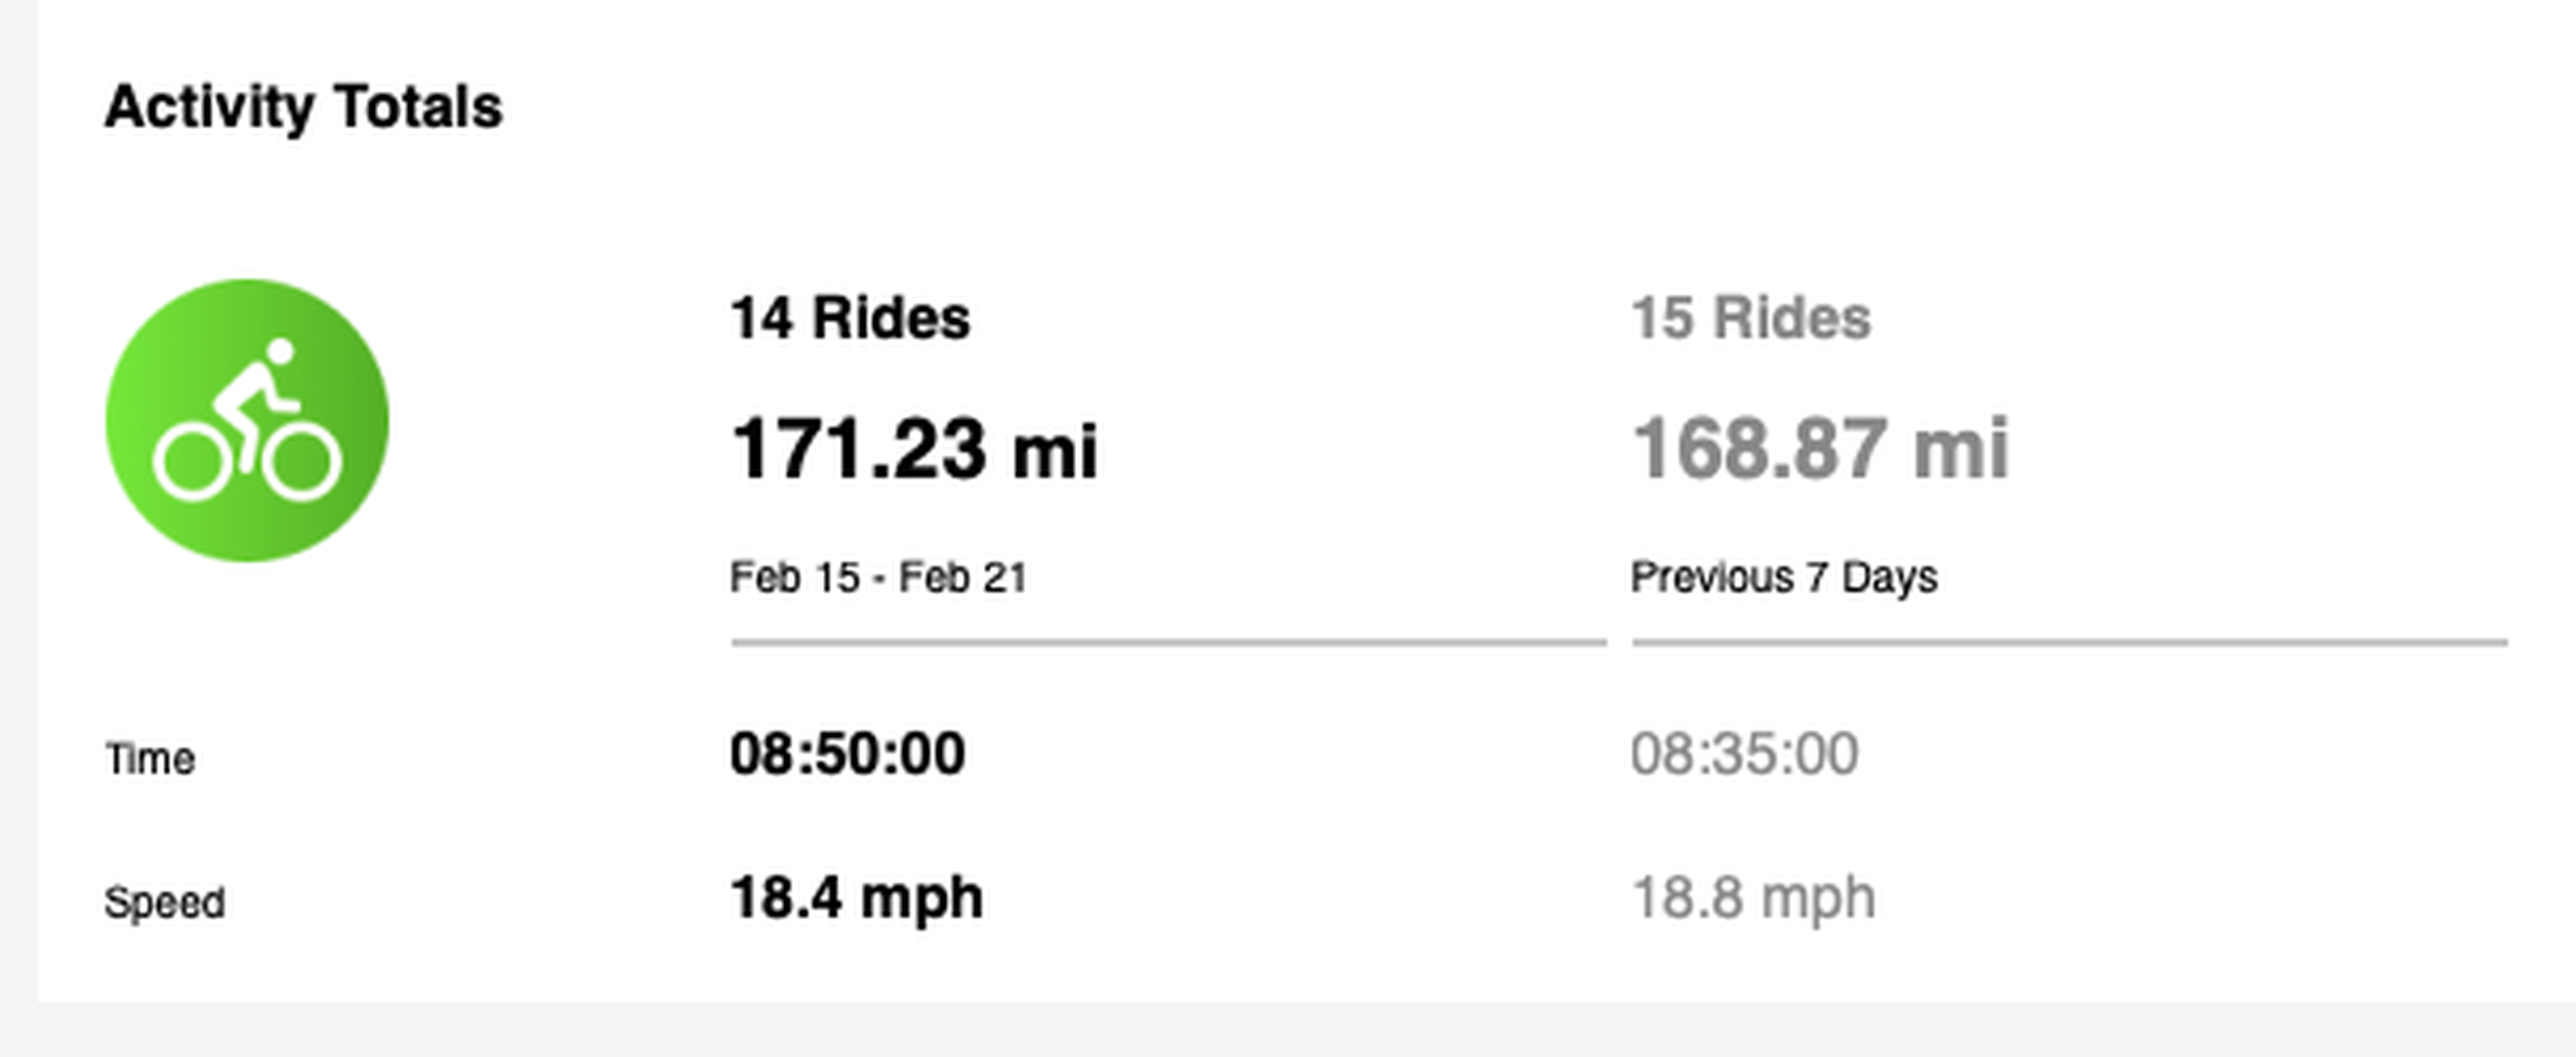2576x1057 pixels.
Task: Click the underline below Previous 7 Days
Action: click(x=2070, y=643)
